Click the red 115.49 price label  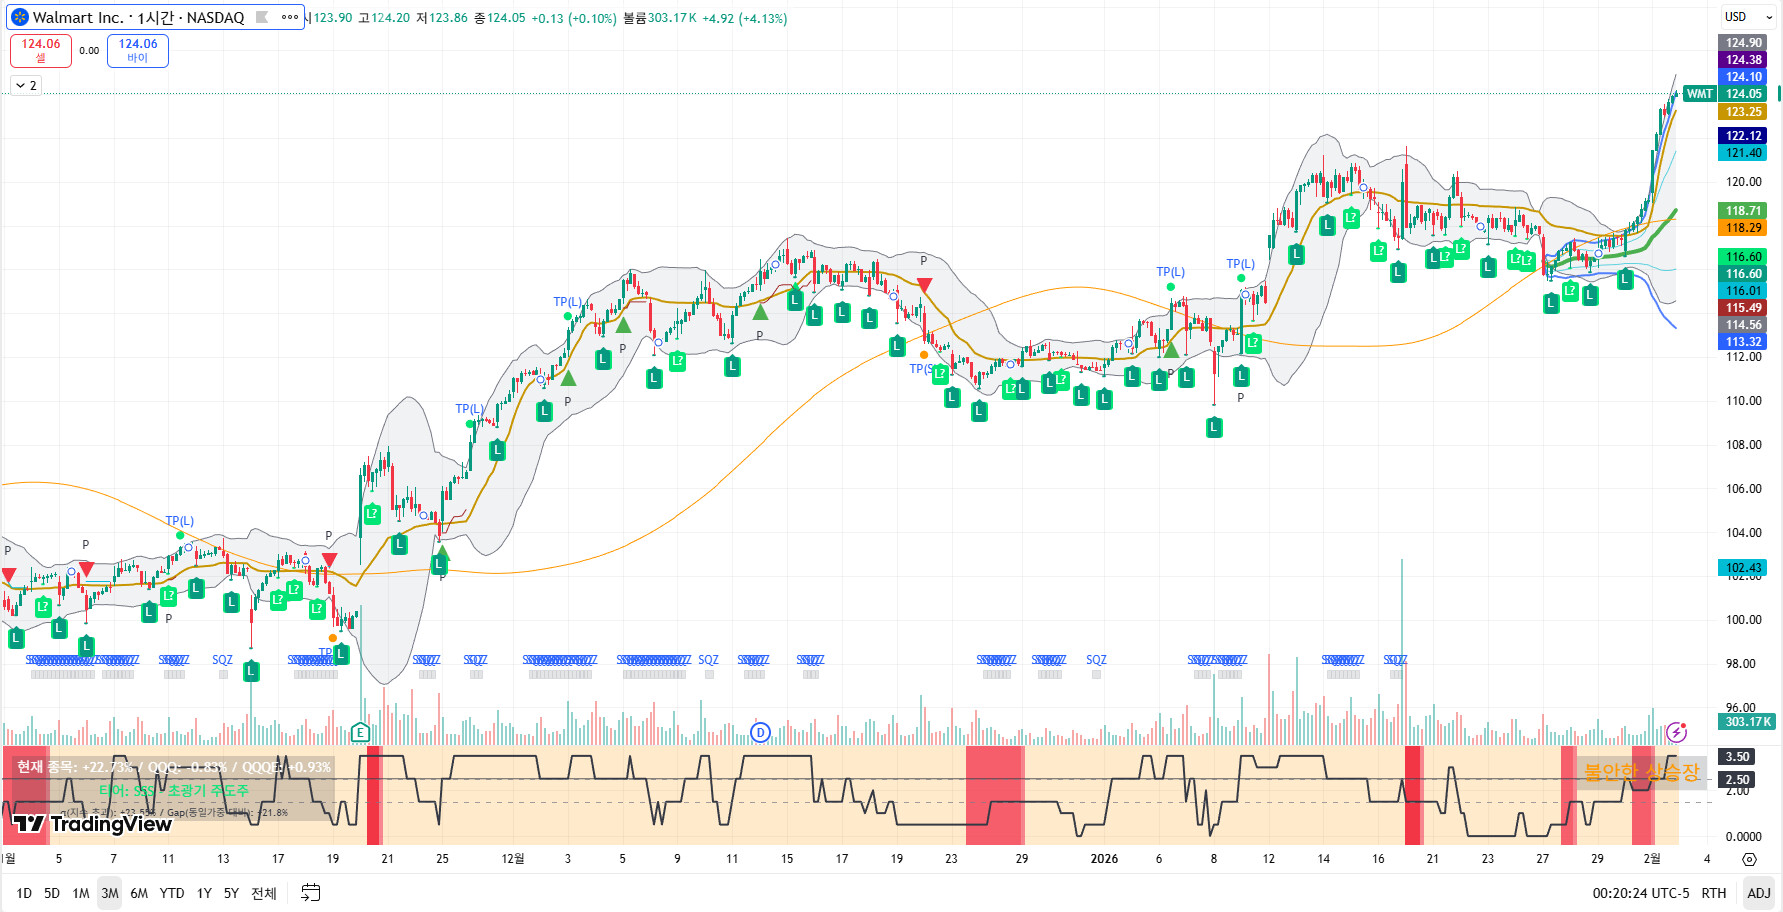(1743, 308)
